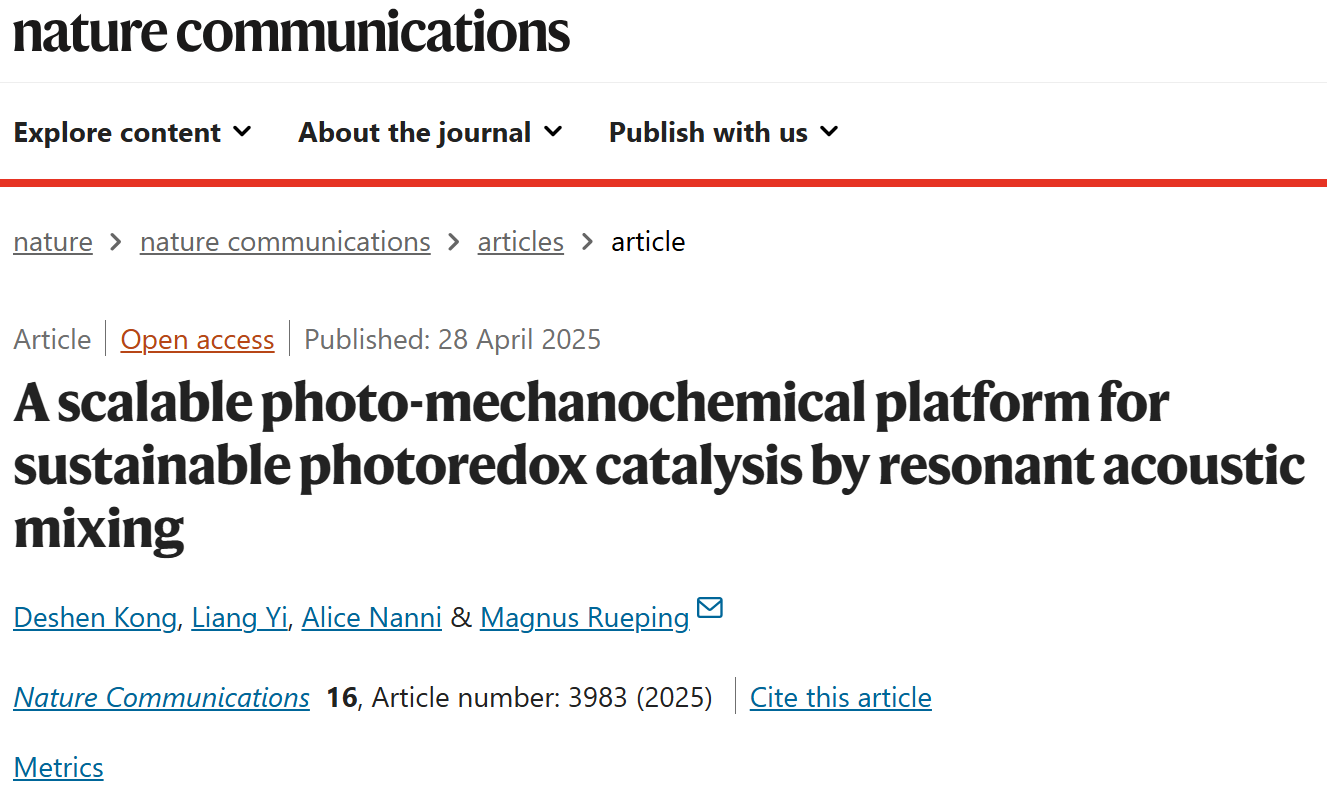This screenshot has height=790, width=1327.
Task: Click chevron arrow beside Publish with us
Action: click(x=829, y=131)
